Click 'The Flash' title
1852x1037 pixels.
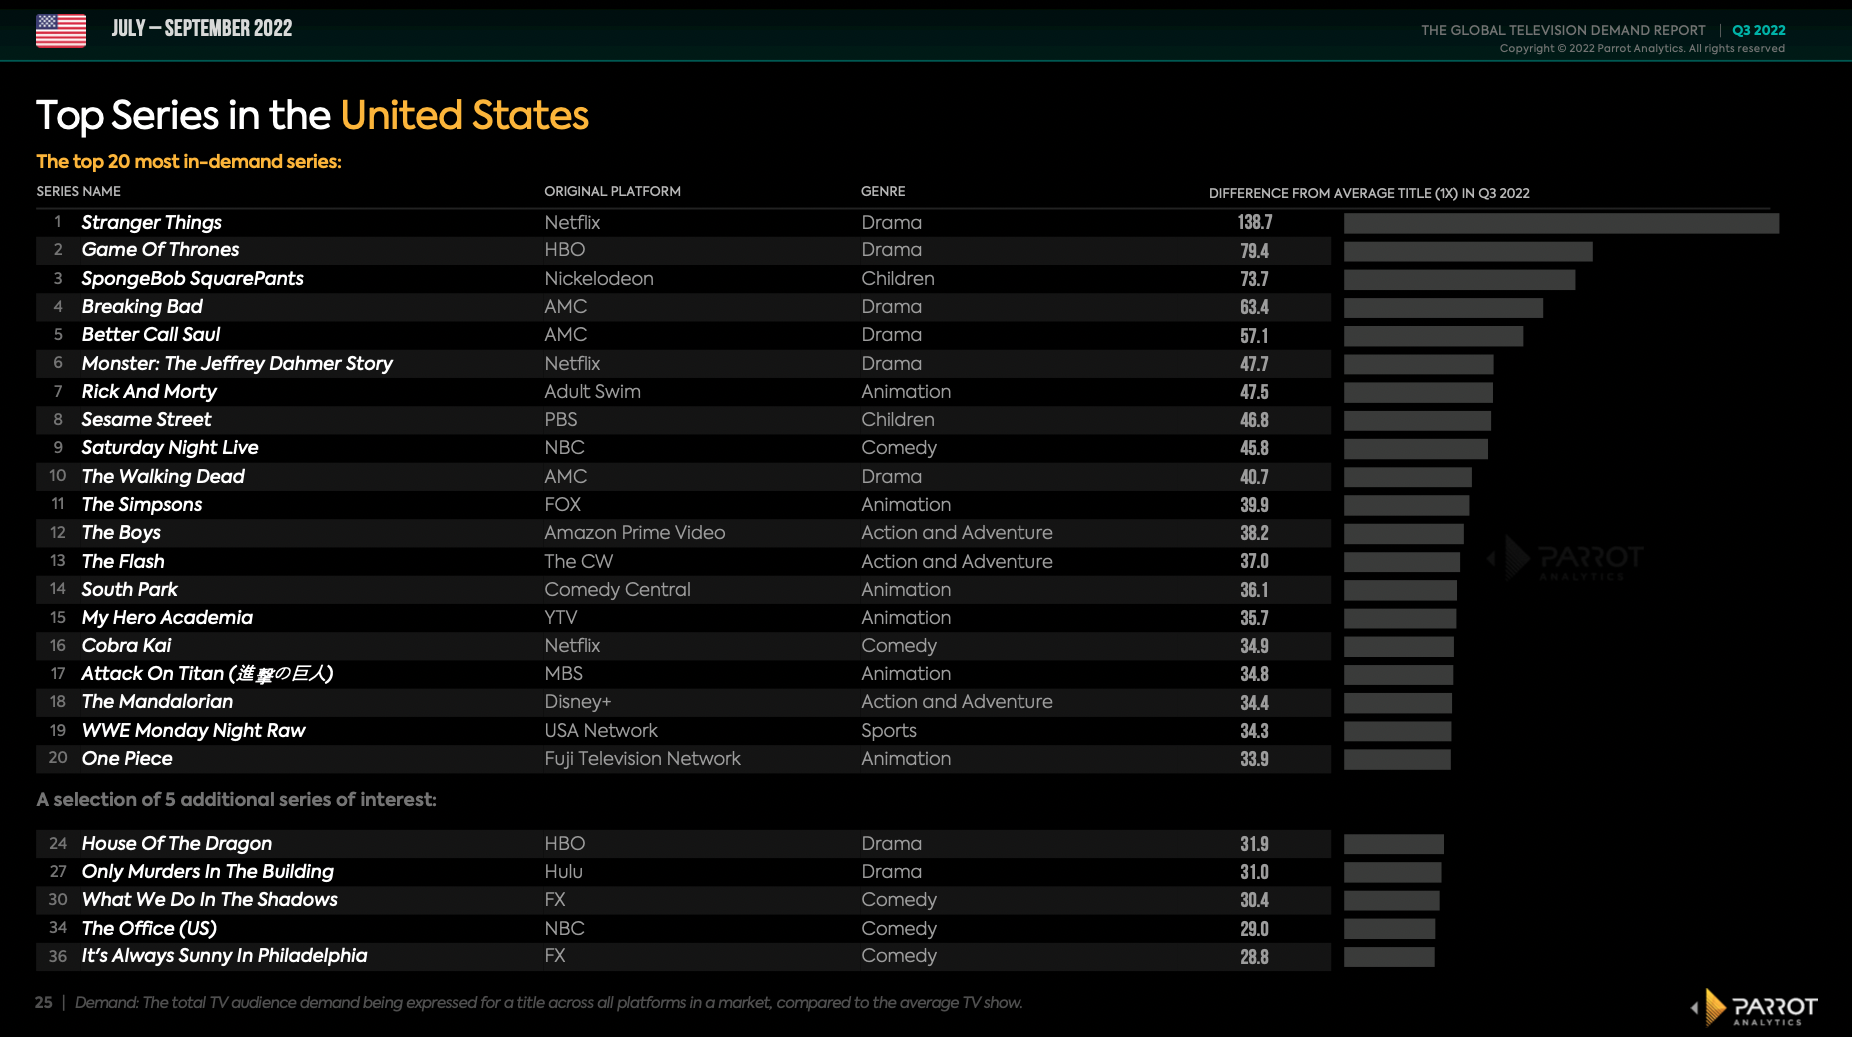click(123, 561)
